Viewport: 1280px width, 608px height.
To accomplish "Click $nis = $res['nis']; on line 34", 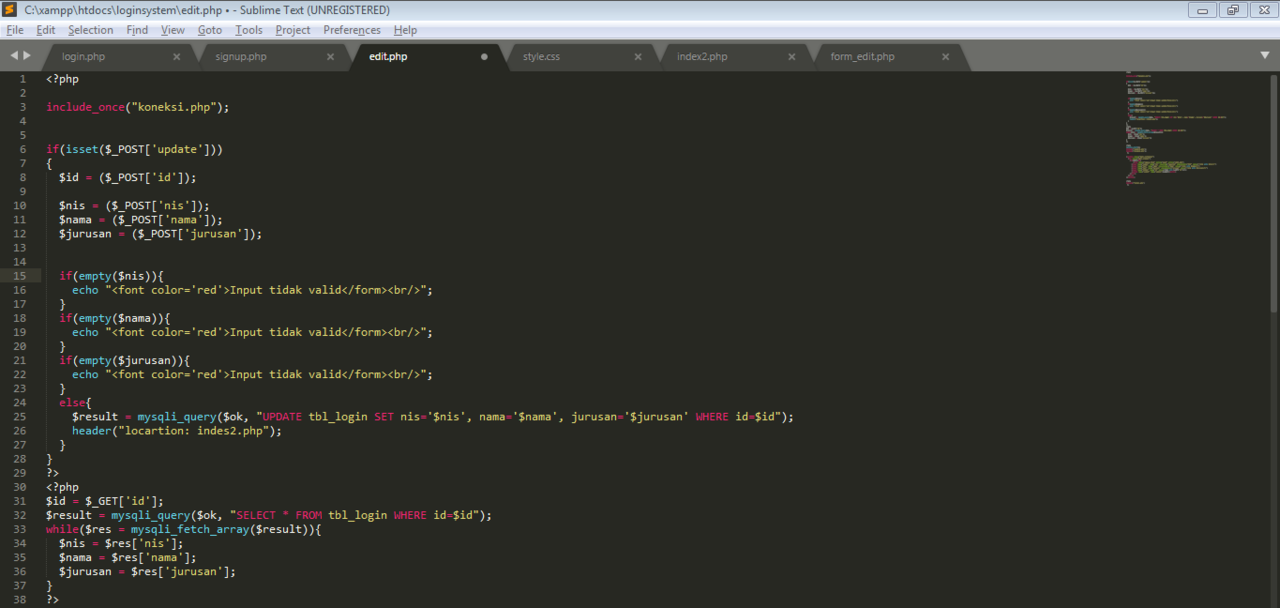I will 121,543.
